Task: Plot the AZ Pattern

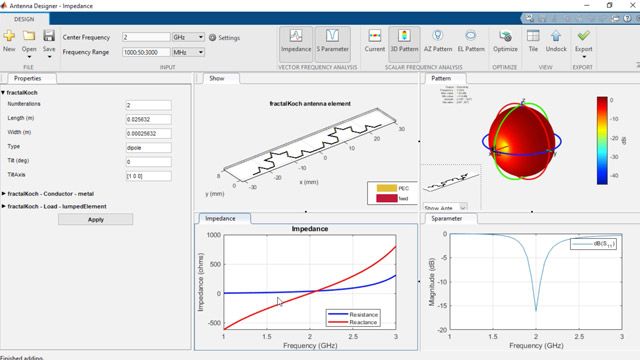Action: tap(438, 41)
